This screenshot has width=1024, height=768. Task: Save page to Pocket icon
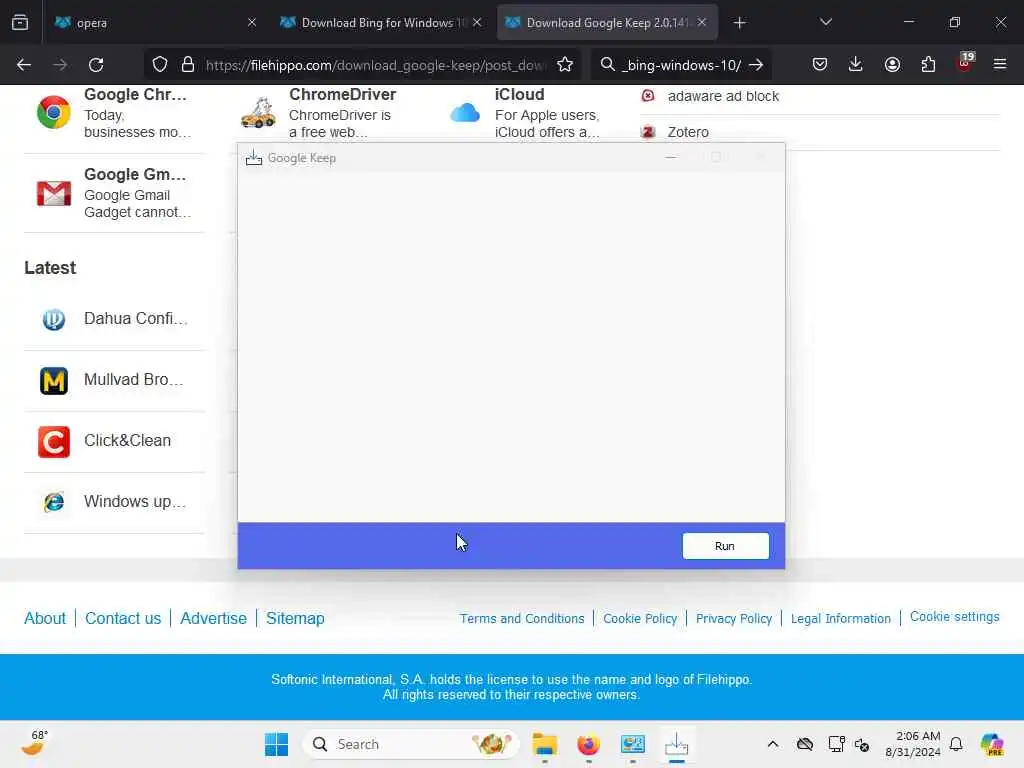(820, 64)
